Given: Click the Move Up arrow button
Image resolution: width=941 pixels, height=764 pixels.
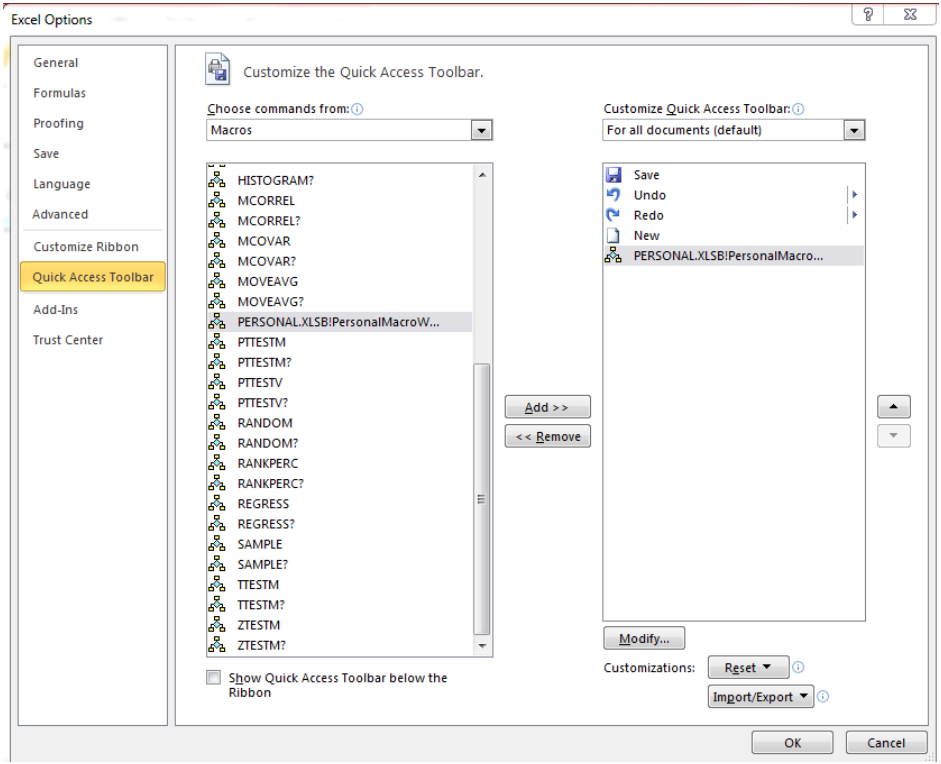Looking at the screenshot, I should click(x=894, y=406).
